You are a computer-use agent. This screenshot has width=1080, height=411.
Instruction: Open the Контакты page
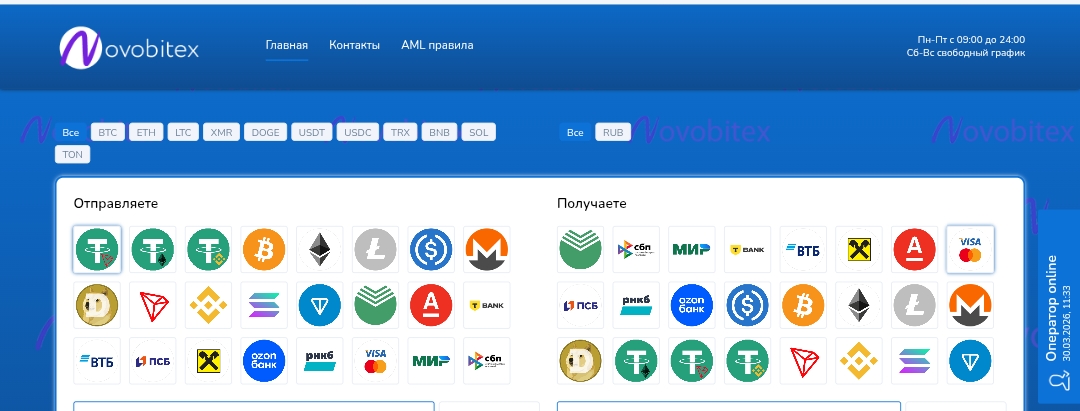pos(354,45)
